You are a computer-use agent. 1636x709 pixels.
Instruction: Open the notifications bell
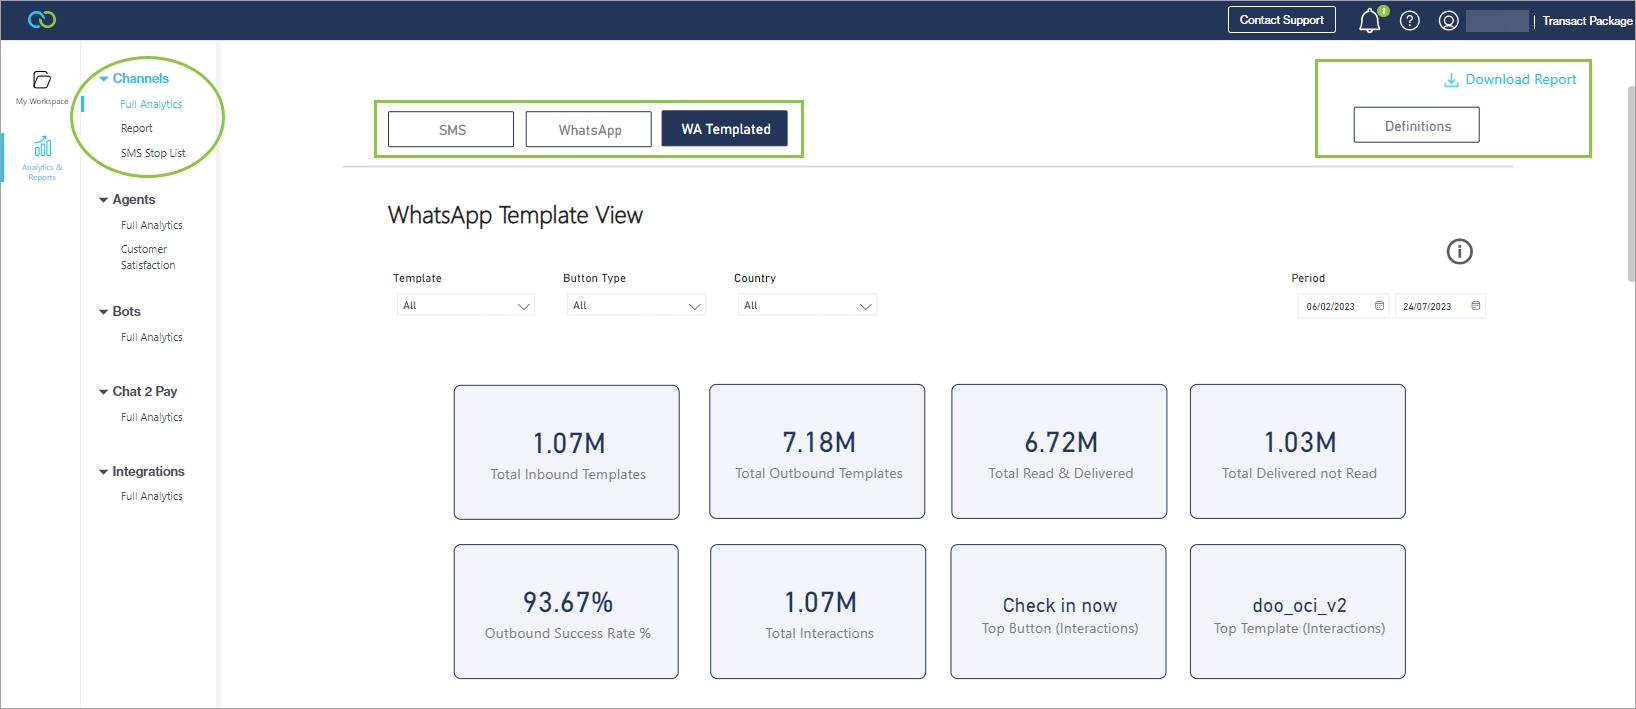click(x=1369, y=21)
